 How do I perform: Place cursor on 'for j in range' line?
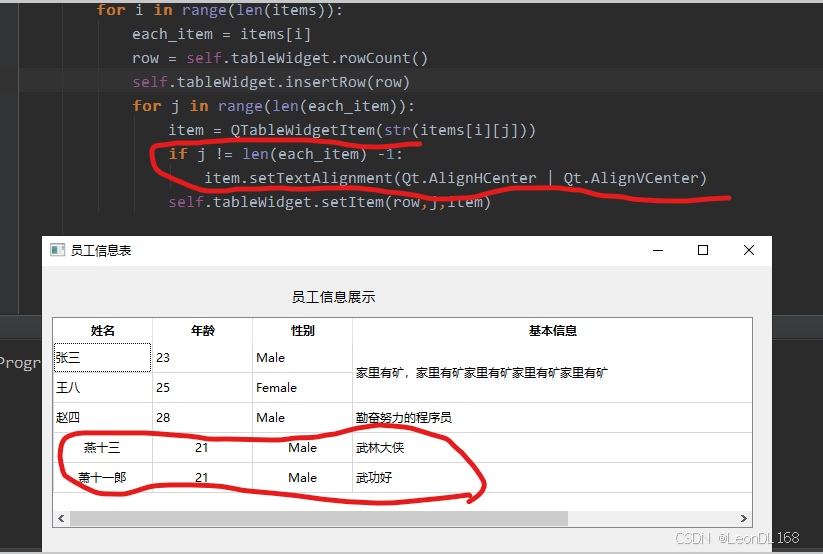[273, 106]
